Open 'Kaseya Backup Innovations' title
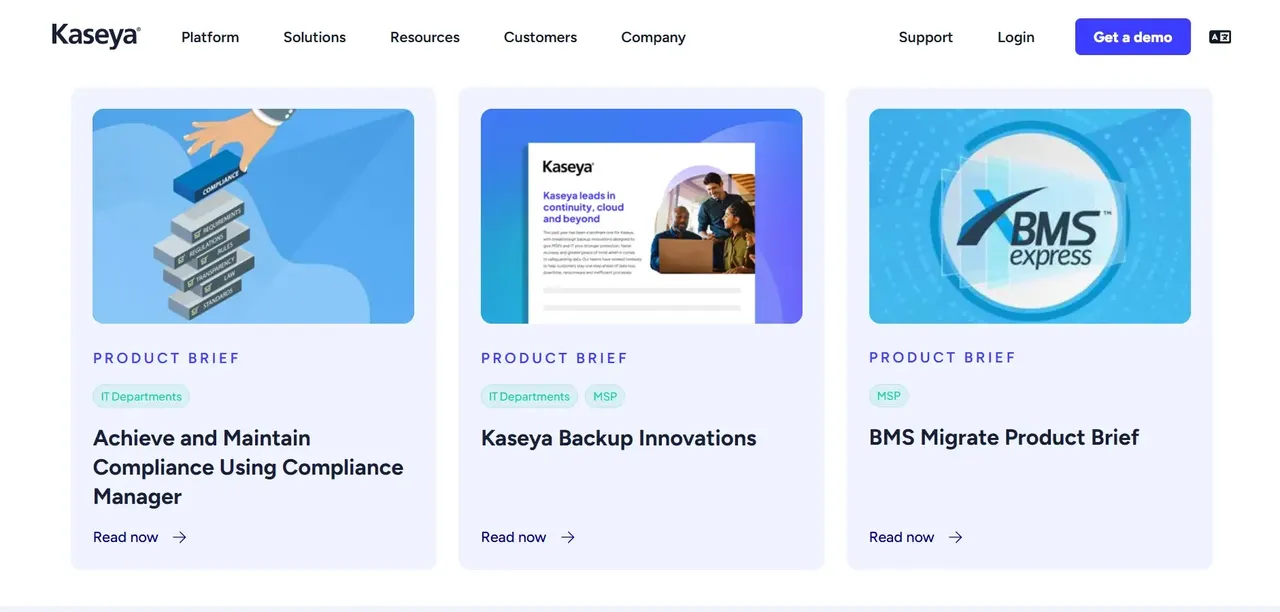Viewport: 1280px width, 612px height. pyautogui.click(x=618, y=438)
